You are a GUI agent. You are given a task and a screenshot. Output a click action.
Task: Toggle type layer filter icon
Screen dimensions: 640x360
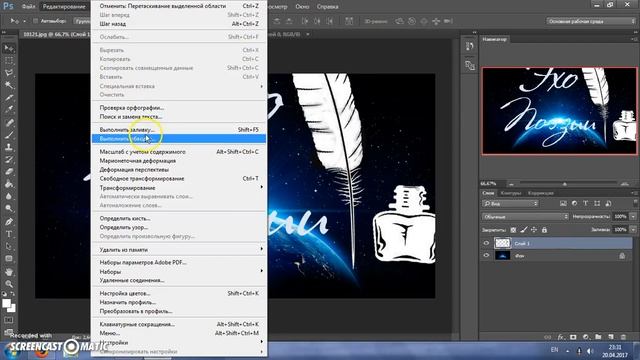(x=585, y=203)
